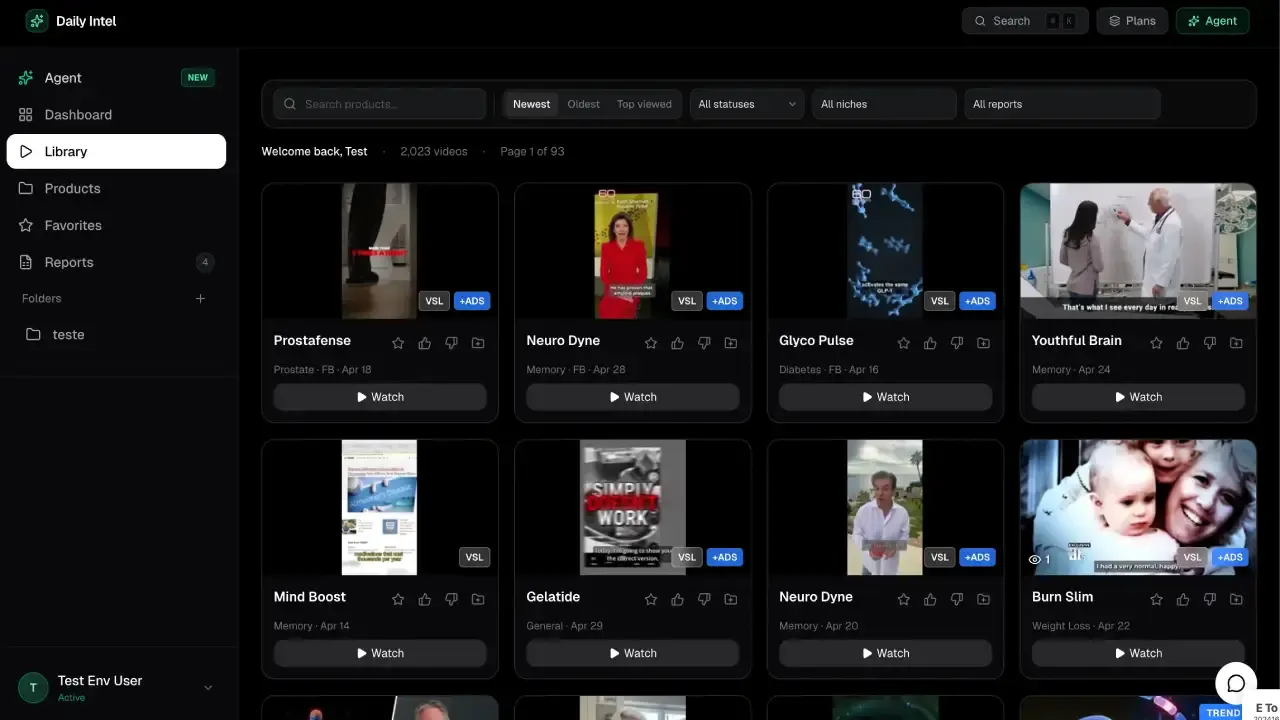Expand the Test Env User menu
The image size is (1280, 720).
[x=116, y=688]
